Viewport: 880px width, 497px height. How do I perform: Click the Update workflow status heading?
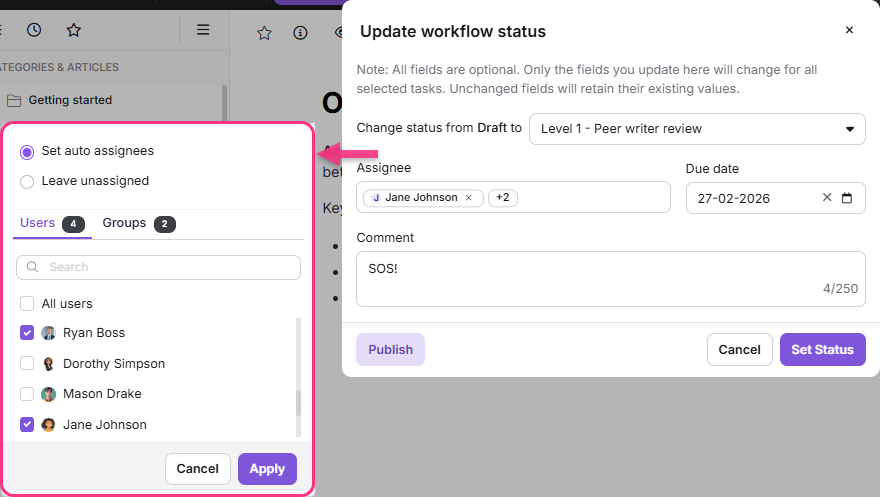pos(452,31)
